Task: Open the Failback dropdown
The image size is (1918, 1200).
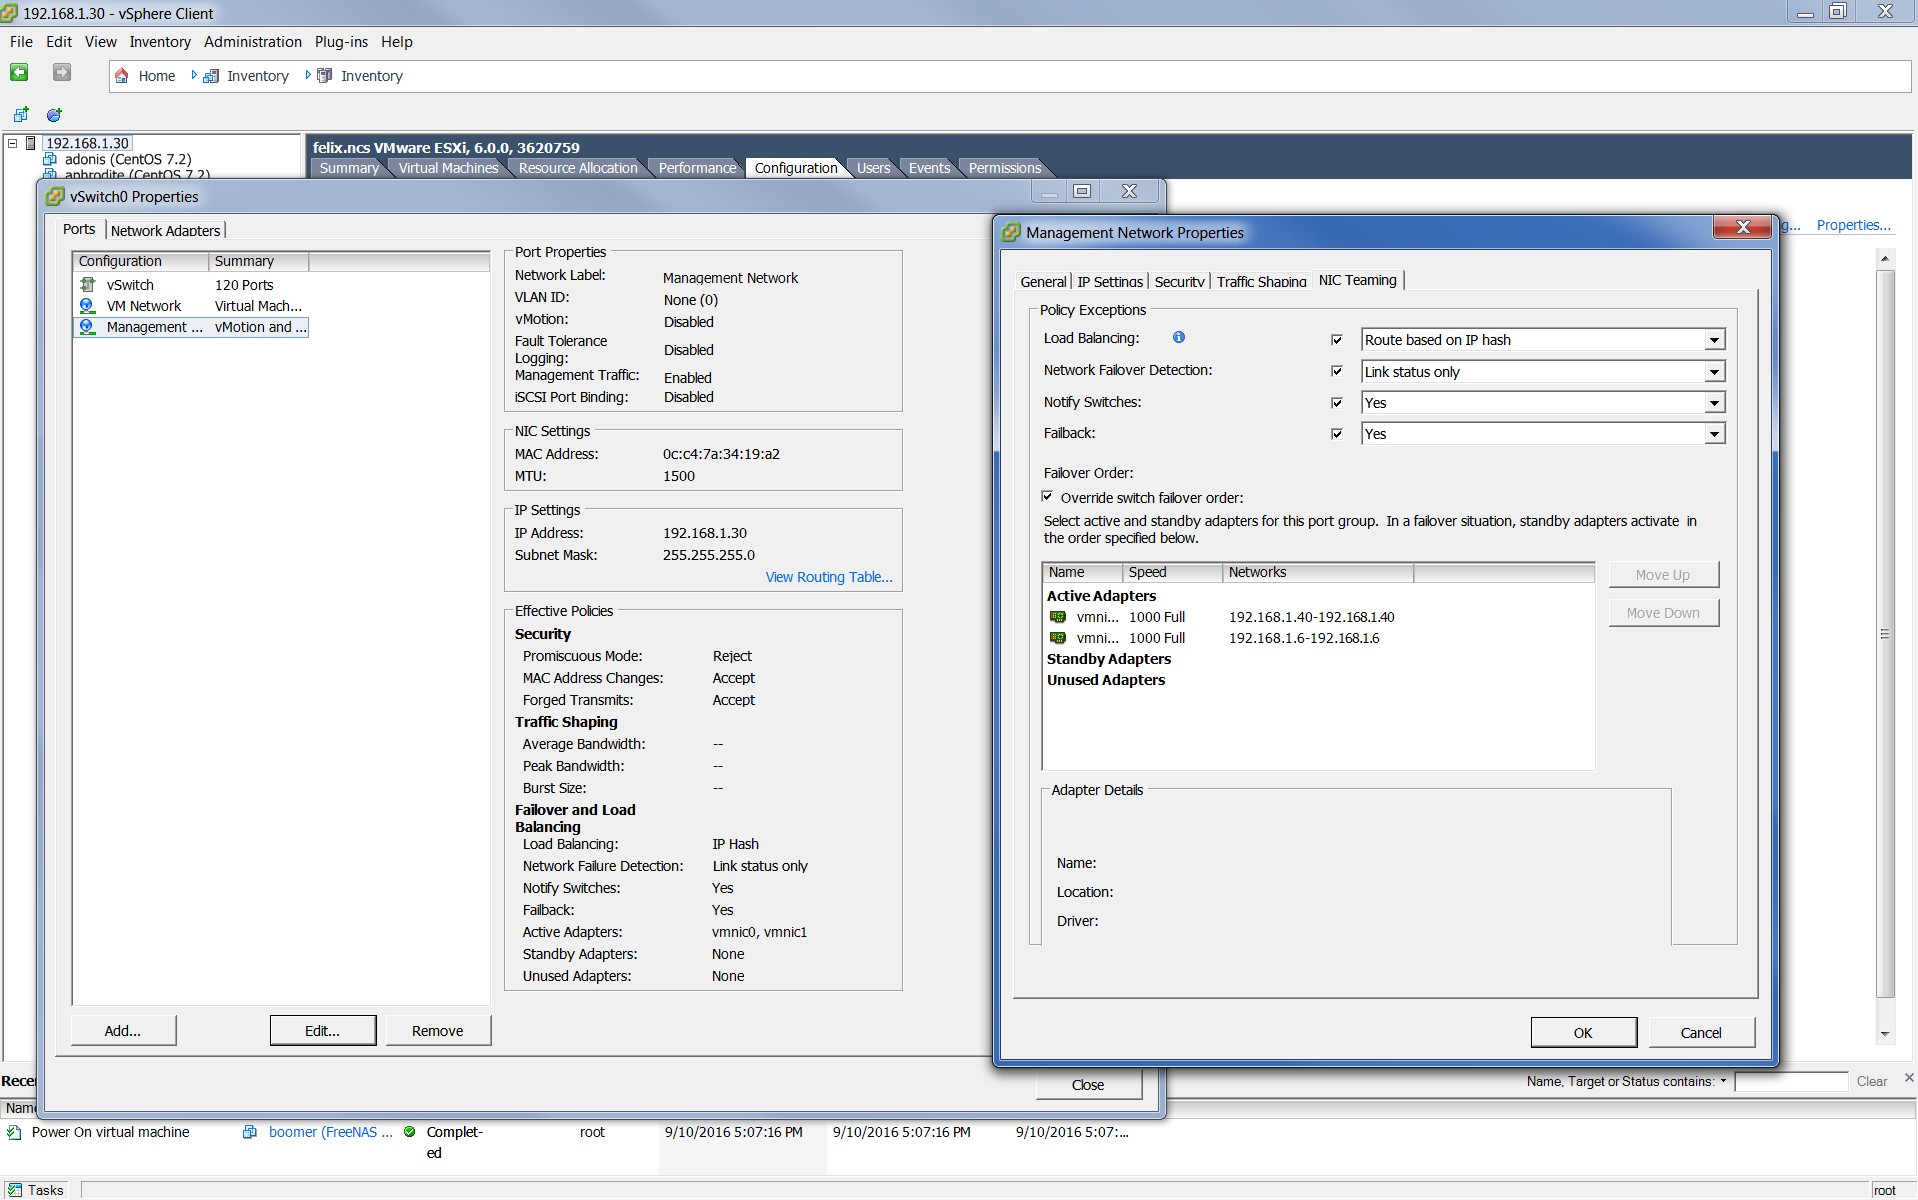Action: click(x=1714, y=434)
